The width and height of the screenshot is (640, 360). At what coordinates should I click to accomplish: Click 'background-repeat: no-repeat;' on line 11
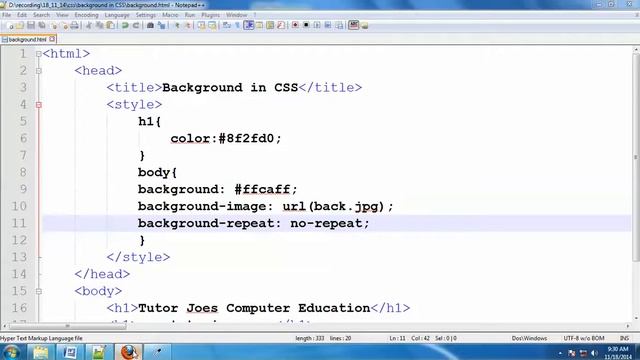[x=253, y=223]
